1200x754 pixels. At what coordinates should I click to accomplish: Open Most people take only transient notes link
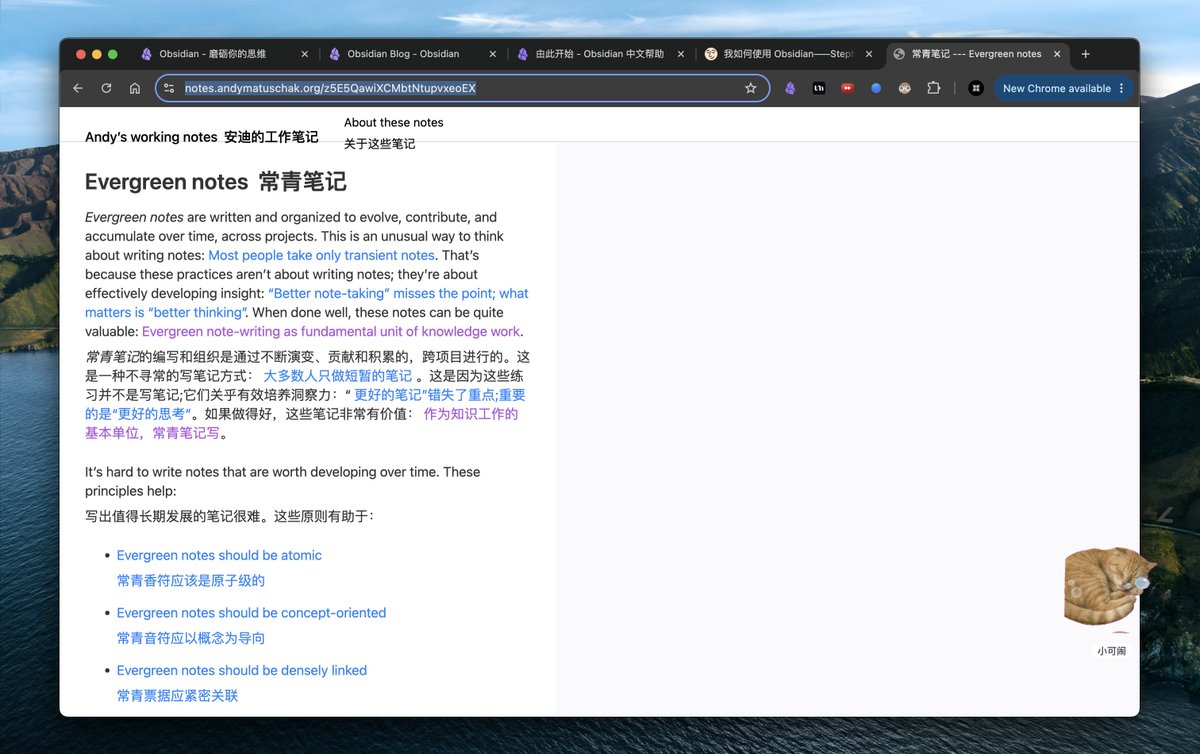pyautogui.click(x=322, y=255)
